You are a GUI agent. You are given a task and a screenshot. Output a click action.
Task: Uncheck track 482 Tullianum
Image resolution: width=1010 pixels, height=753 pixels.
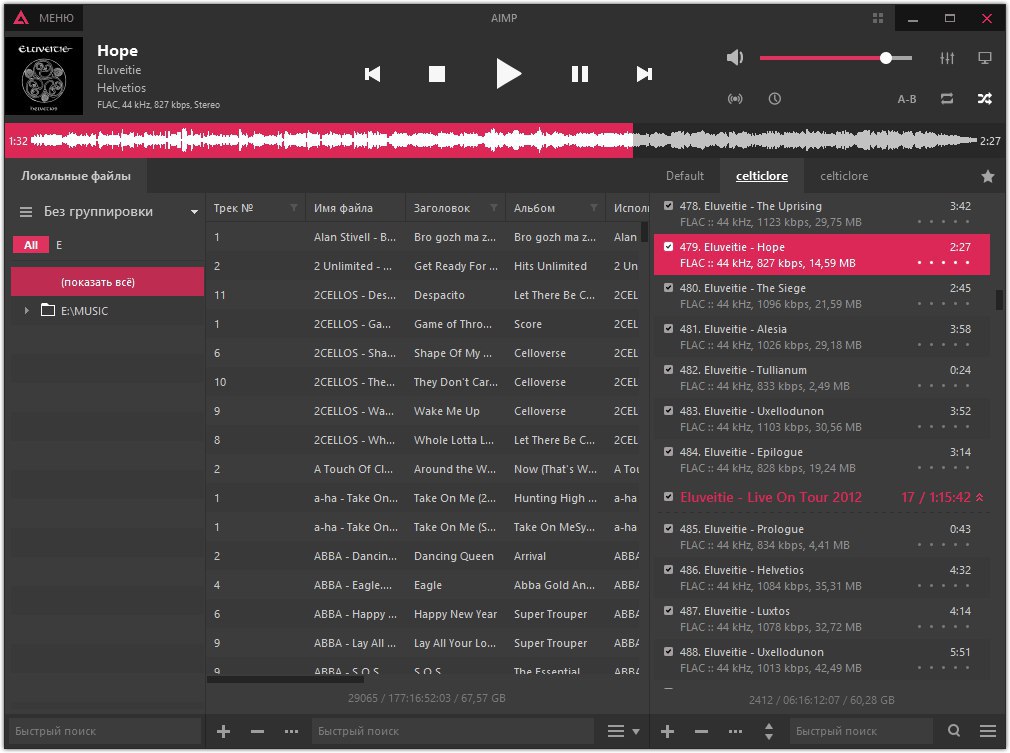[669, 370]
